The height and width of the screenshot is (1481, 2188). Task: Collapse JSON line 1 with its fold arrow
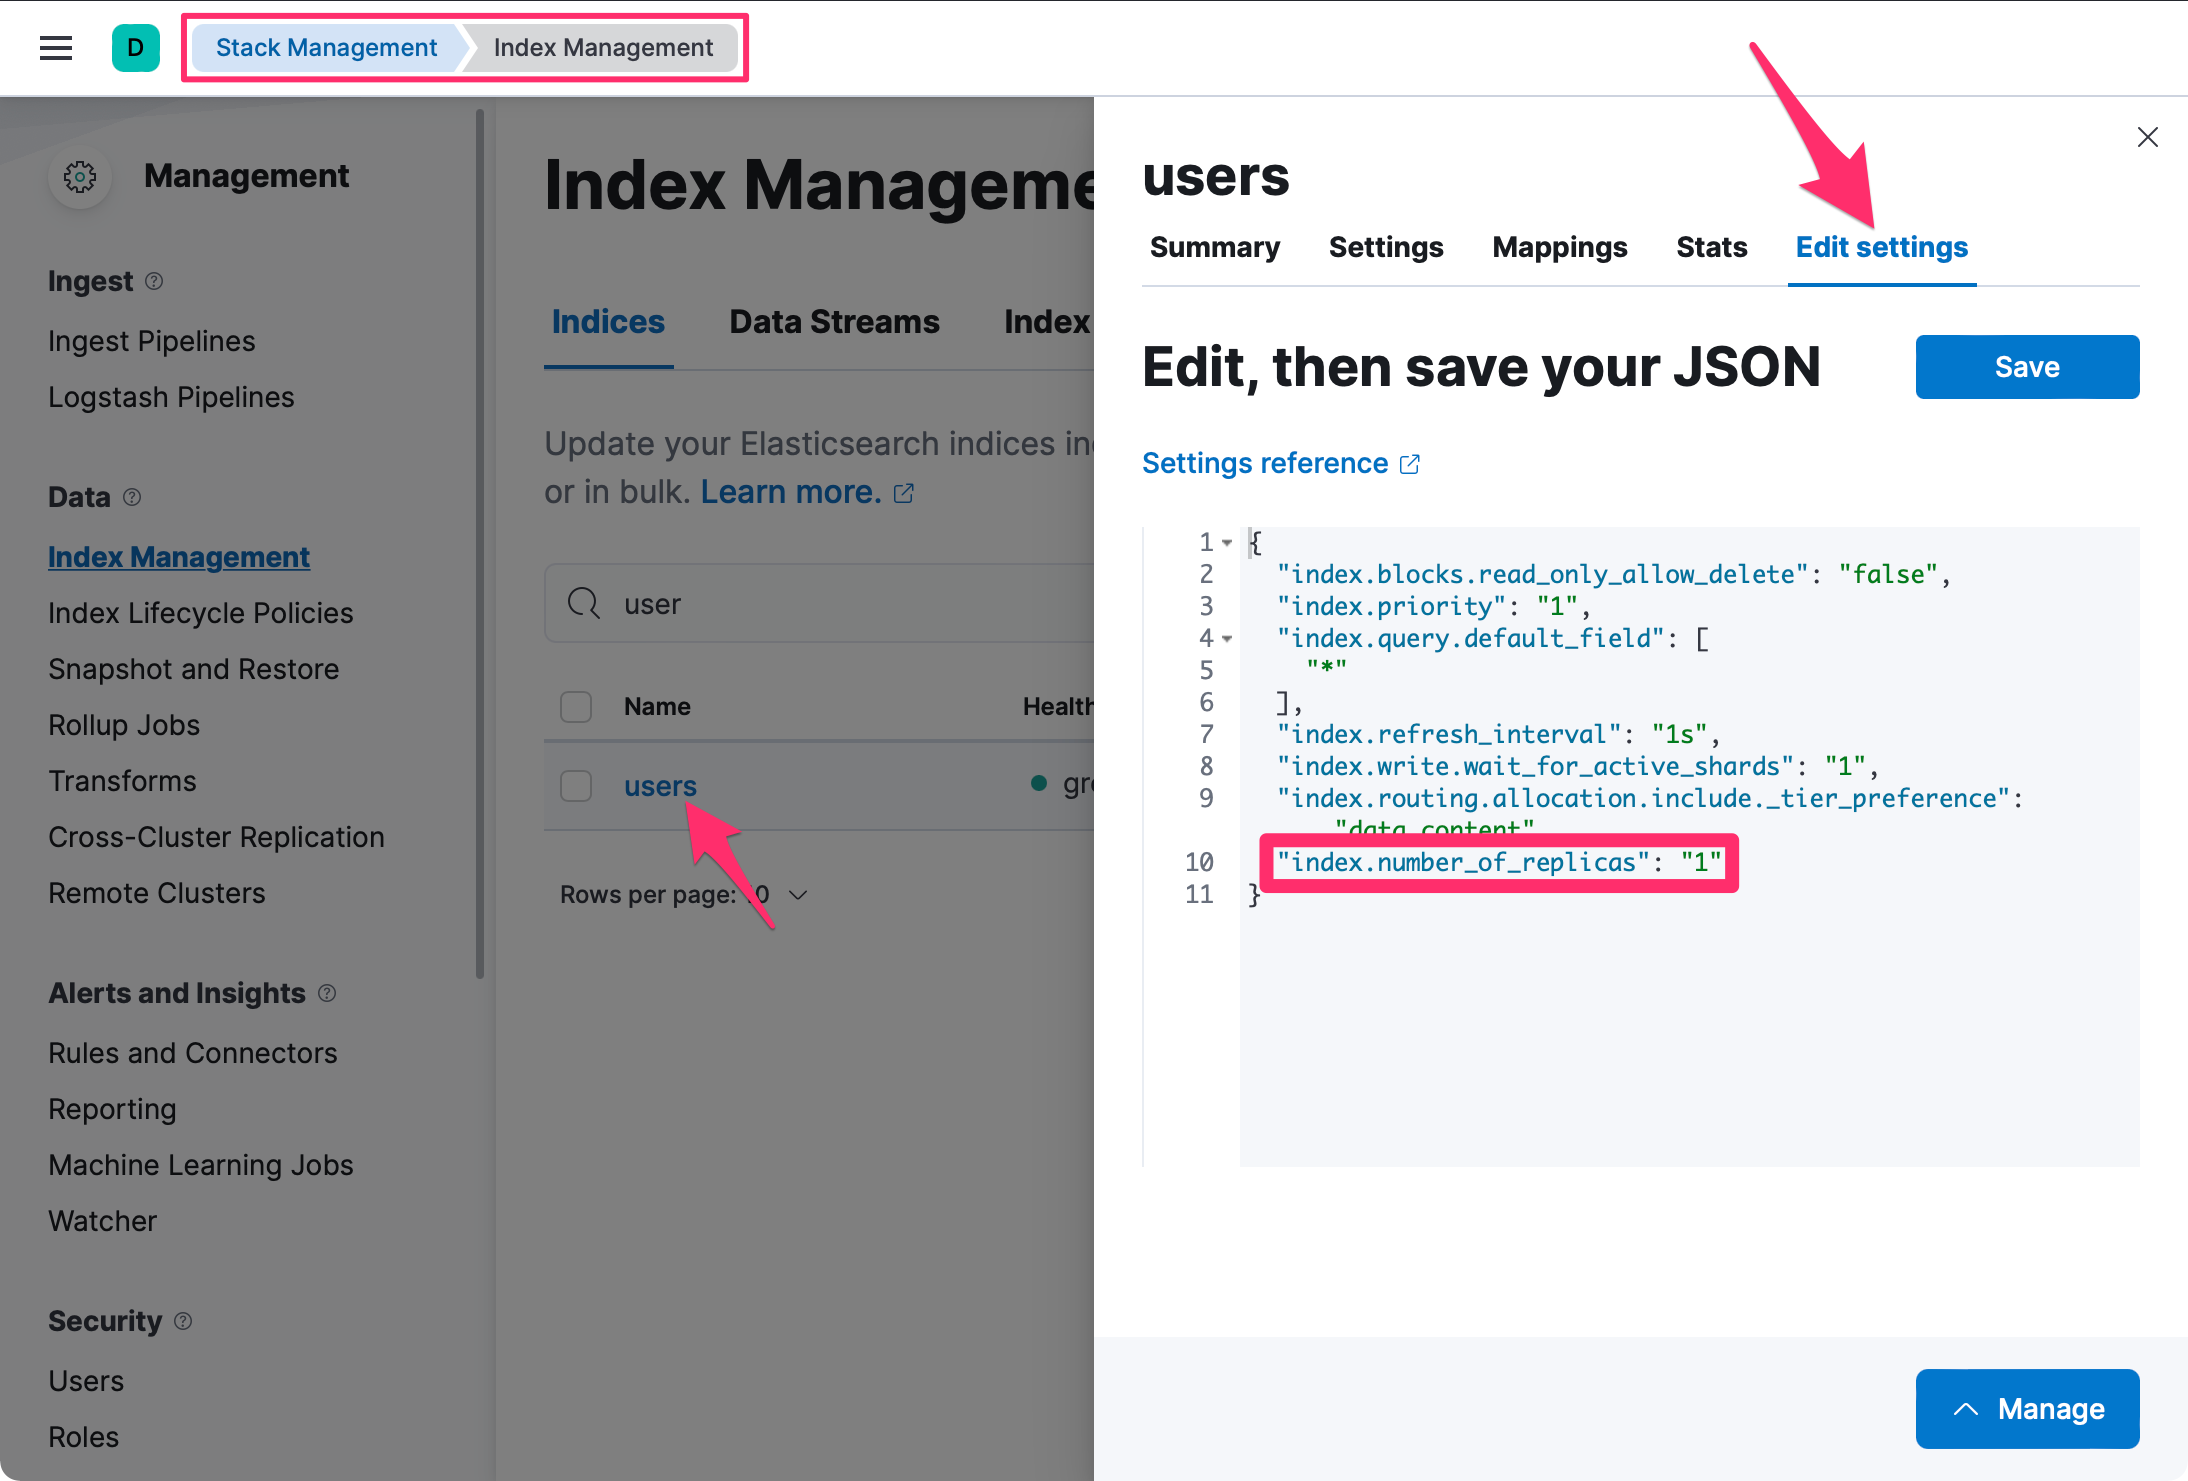click(x=1228, y=542)
